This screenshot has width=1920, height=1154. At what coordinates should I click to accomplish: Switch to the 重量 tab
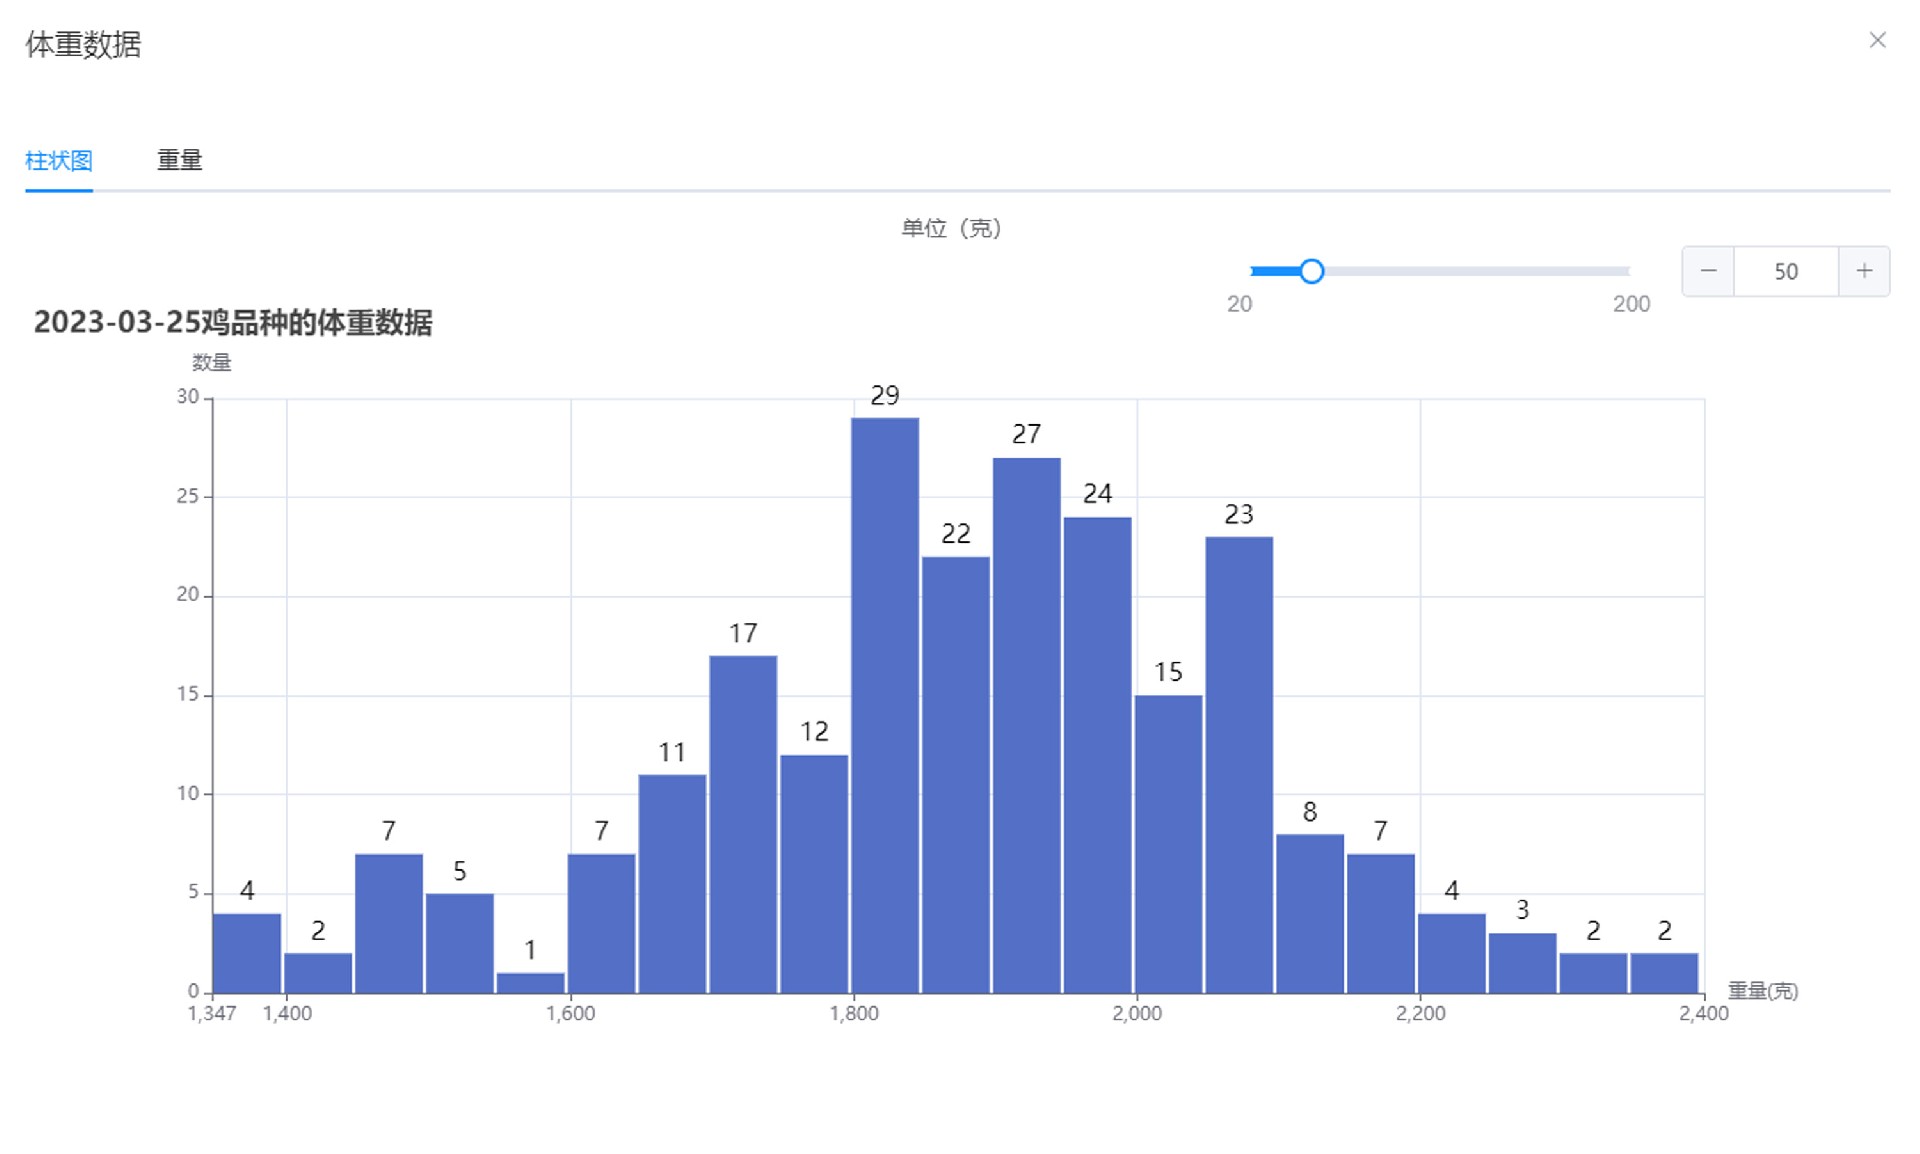click(180, 160)
